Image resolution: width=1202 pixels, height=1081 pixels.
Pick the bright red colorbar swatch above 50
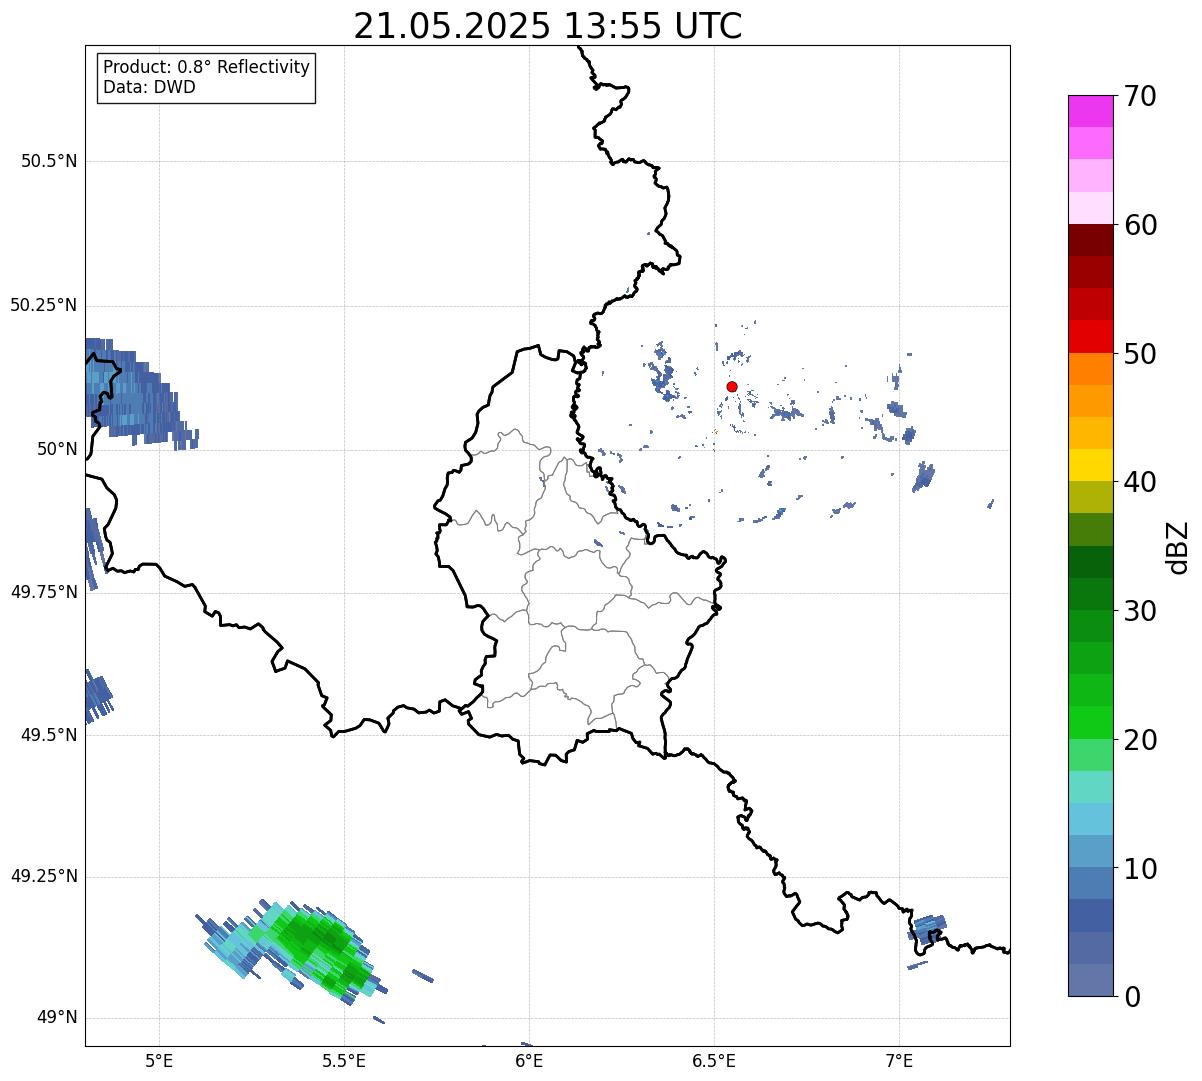[x=1091, y=337]
